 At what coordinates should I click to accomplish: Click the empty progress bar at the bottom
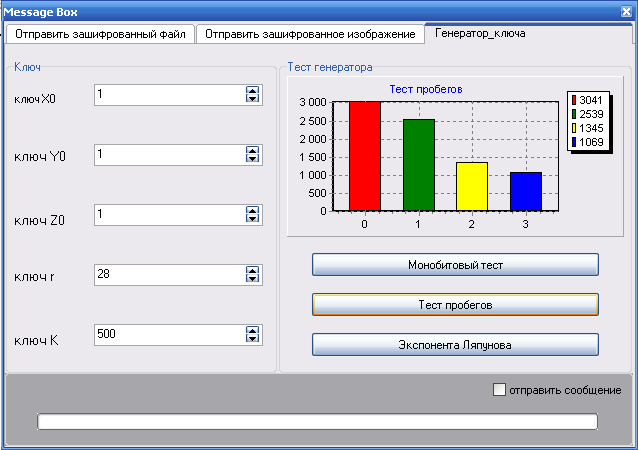(317, 421)
